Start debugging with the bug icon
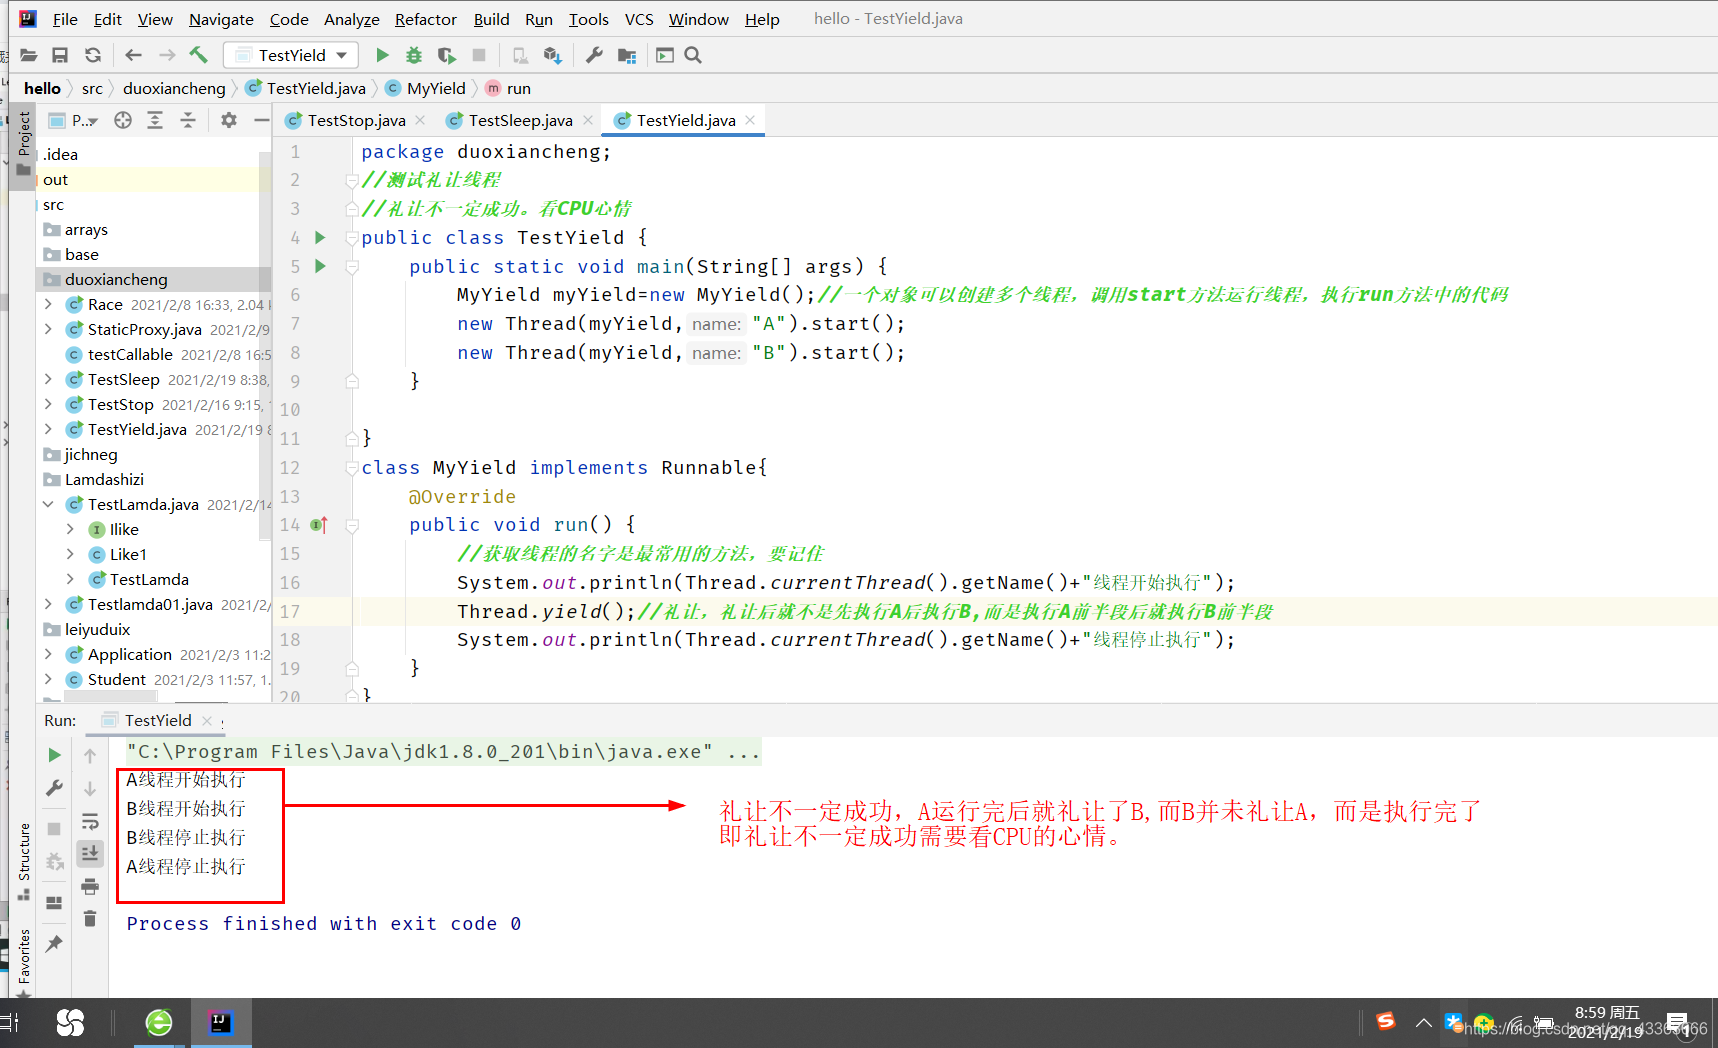 (x=414, y=55)
